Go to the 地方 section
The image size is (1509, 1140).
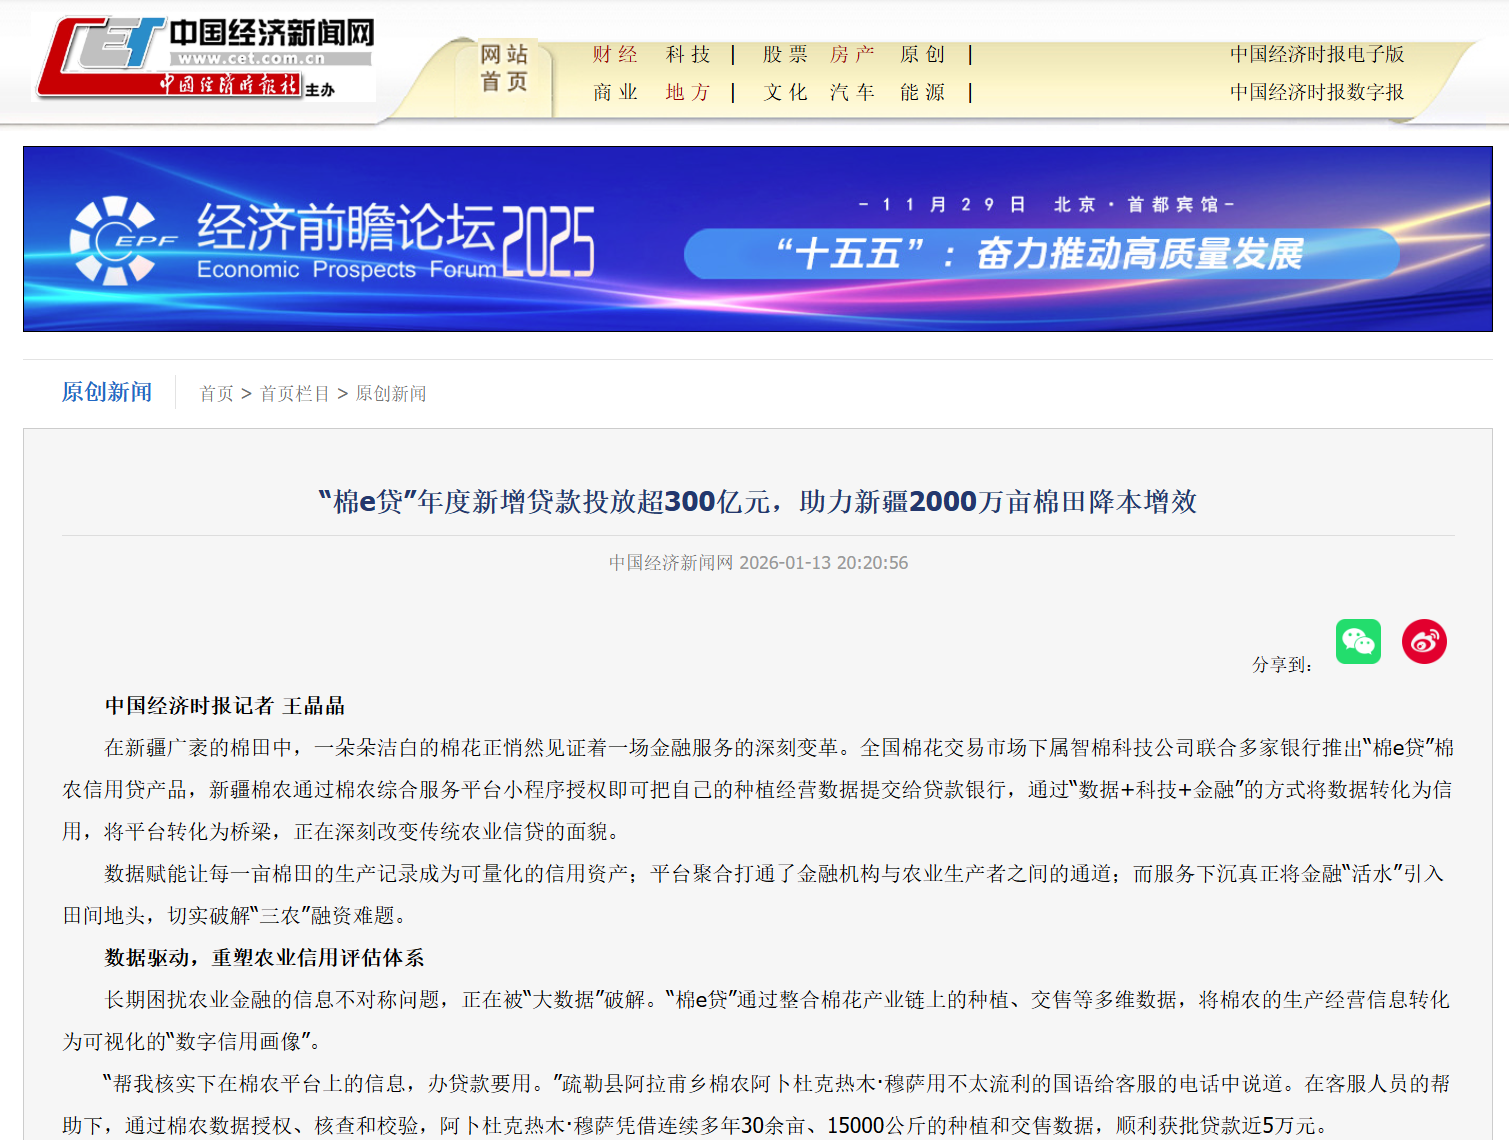(x=688, y=92)
